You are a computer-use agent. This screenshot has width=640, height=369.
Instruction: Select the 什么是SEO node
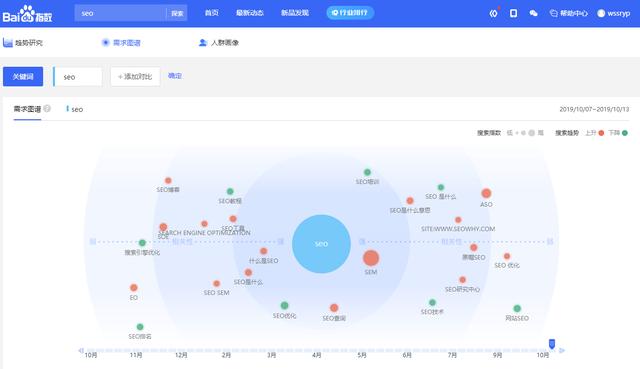pos(264,251)
